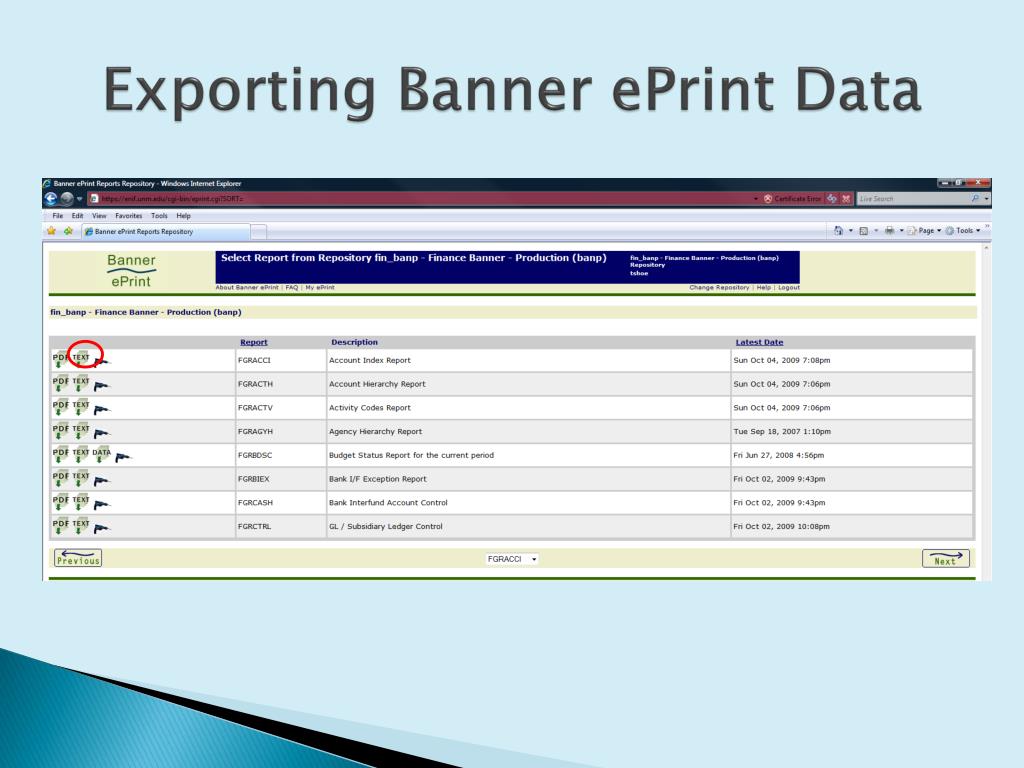The width and height of the screenshot is (1024, 768).
Task: Select the Banner ePrint Reports Repository tab
Action: [x=166, y=231]
